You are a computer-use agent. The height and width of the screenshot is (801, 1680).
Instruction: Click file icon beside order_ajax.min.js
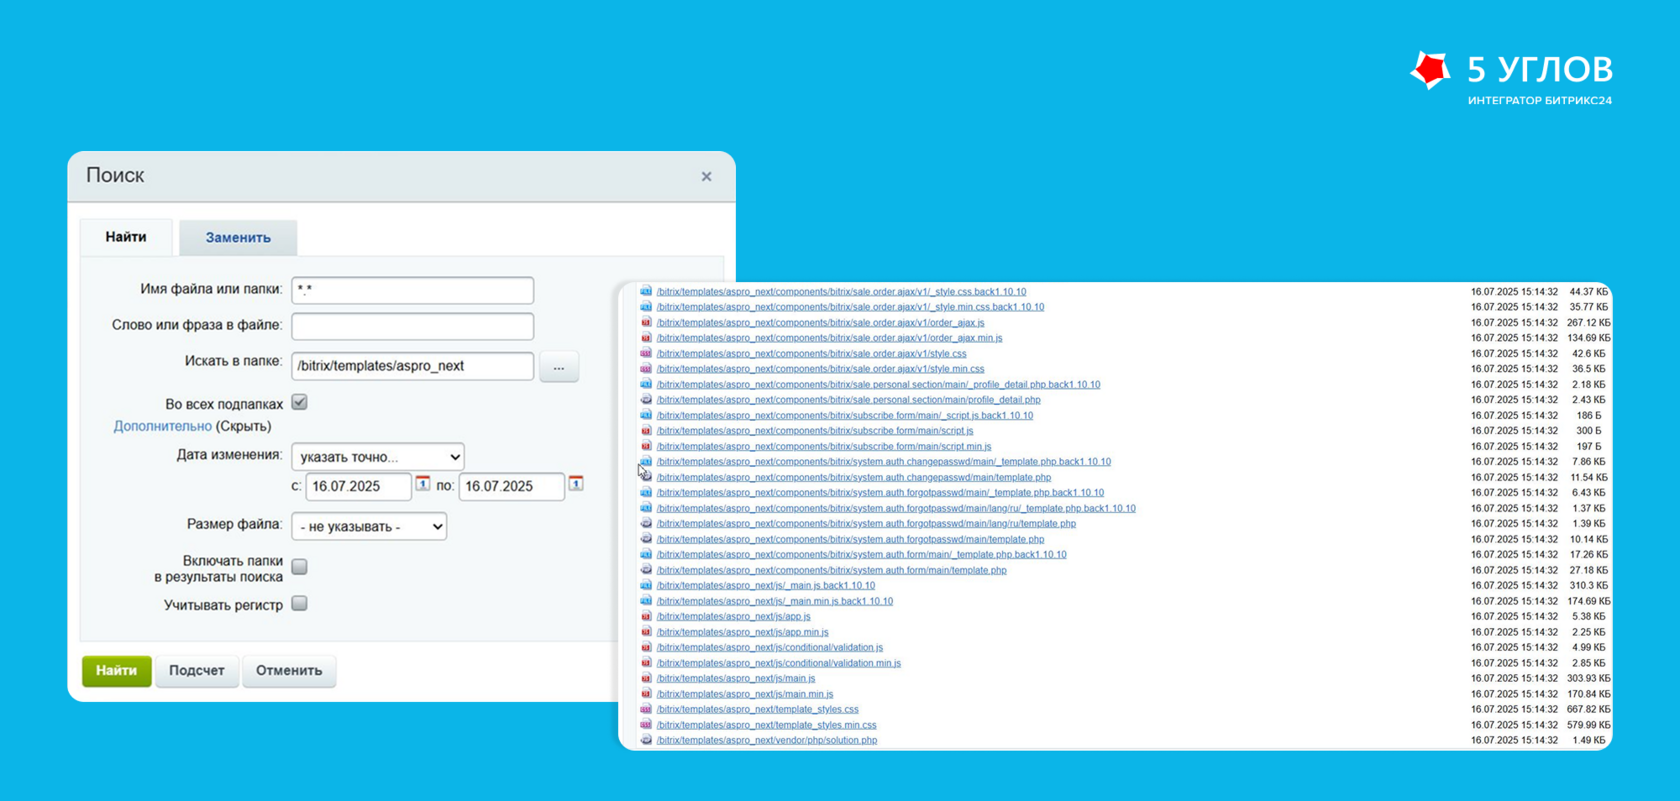(x=646, y=338)
